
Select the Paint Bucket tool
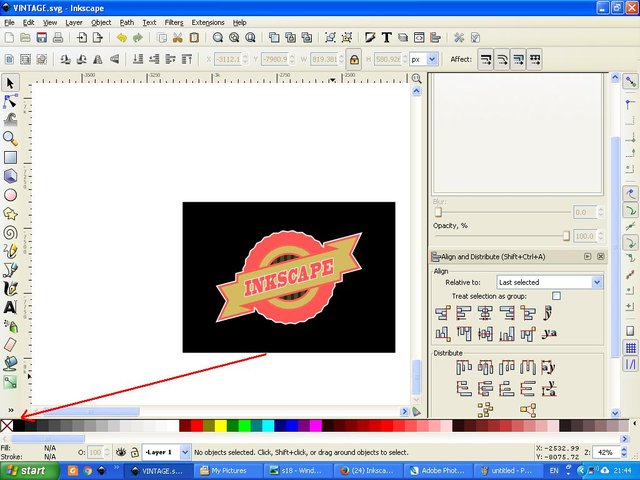point(10,363)
